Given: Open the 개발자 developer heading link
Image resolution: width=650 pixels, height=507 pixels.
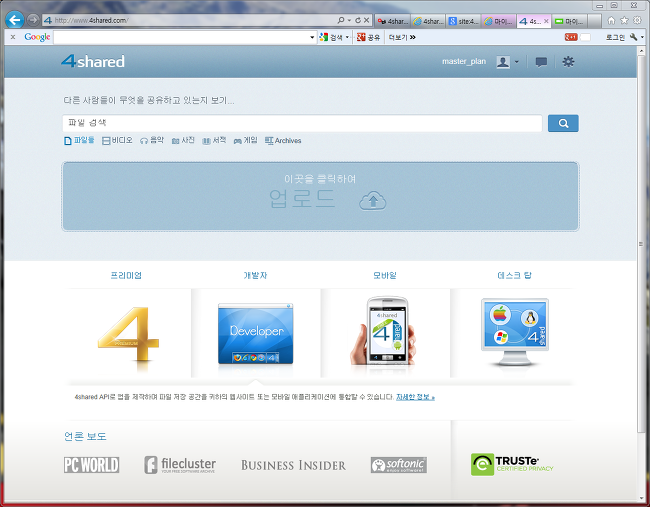Looking at the screenshot, I should coord(255,275).
